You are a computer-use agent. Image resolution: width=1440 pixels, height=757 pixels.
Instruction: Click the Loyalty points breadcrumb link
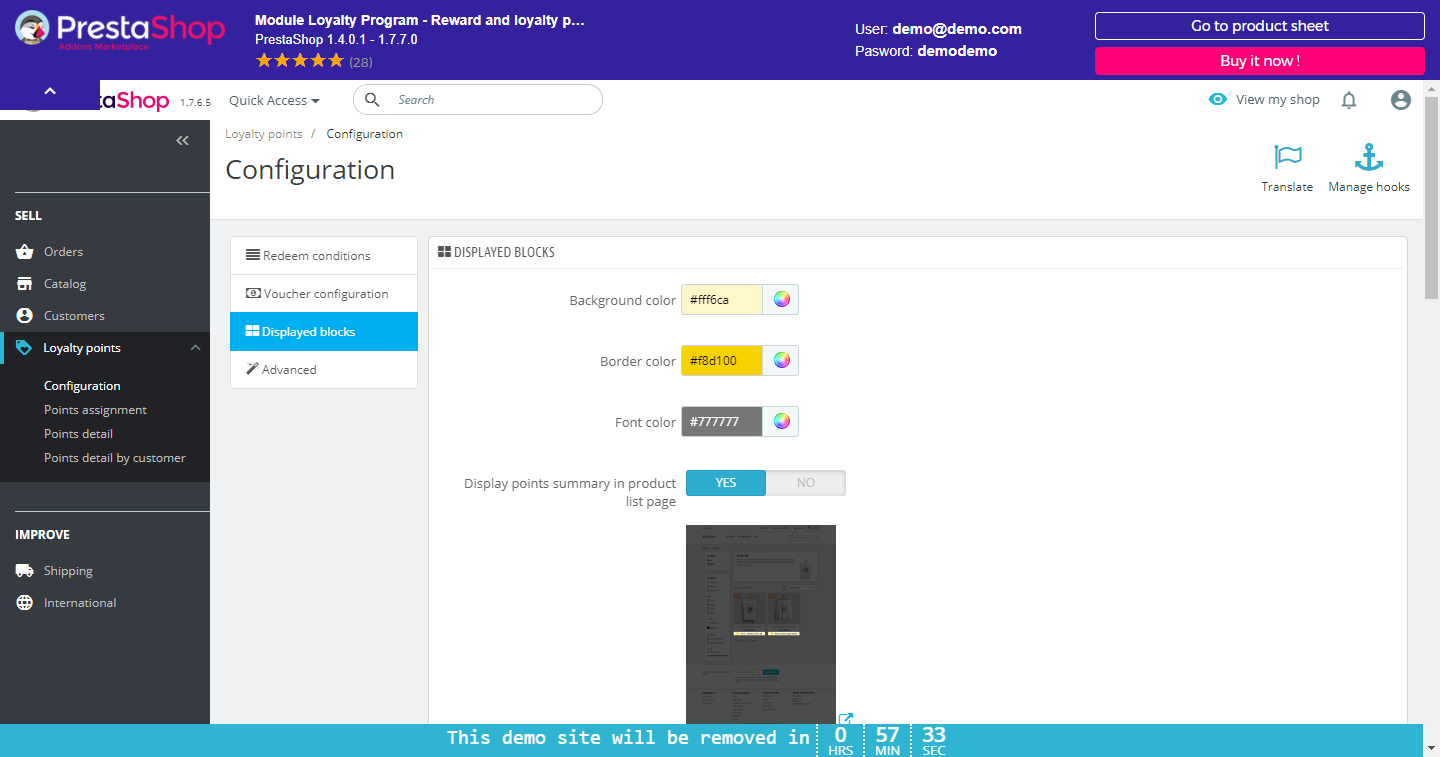click(264, 134)
